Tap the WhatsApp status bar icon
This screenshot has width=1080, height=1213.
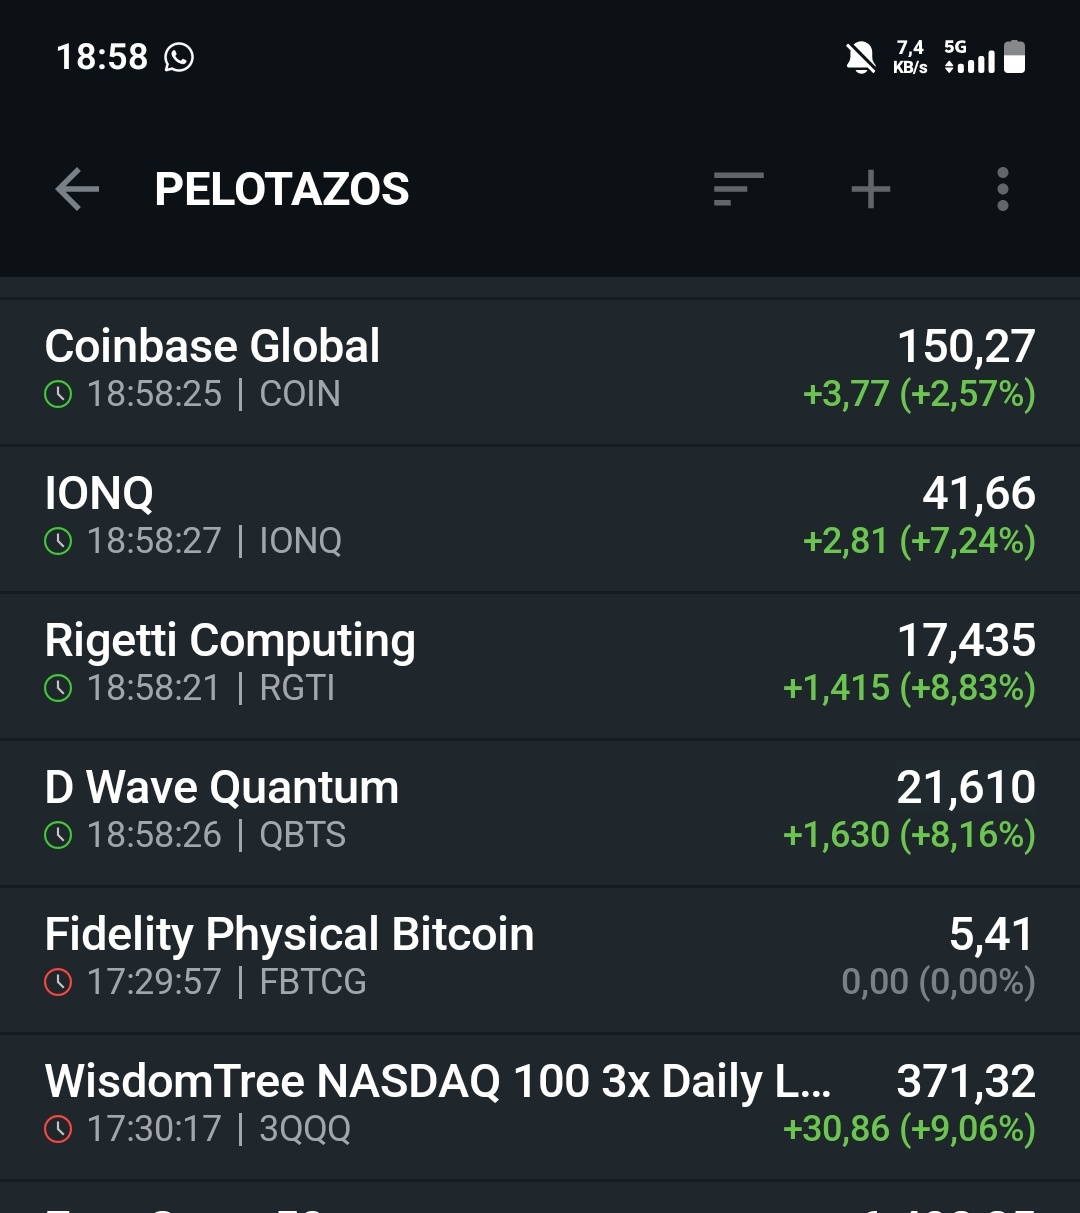click(x=179, y=57)
